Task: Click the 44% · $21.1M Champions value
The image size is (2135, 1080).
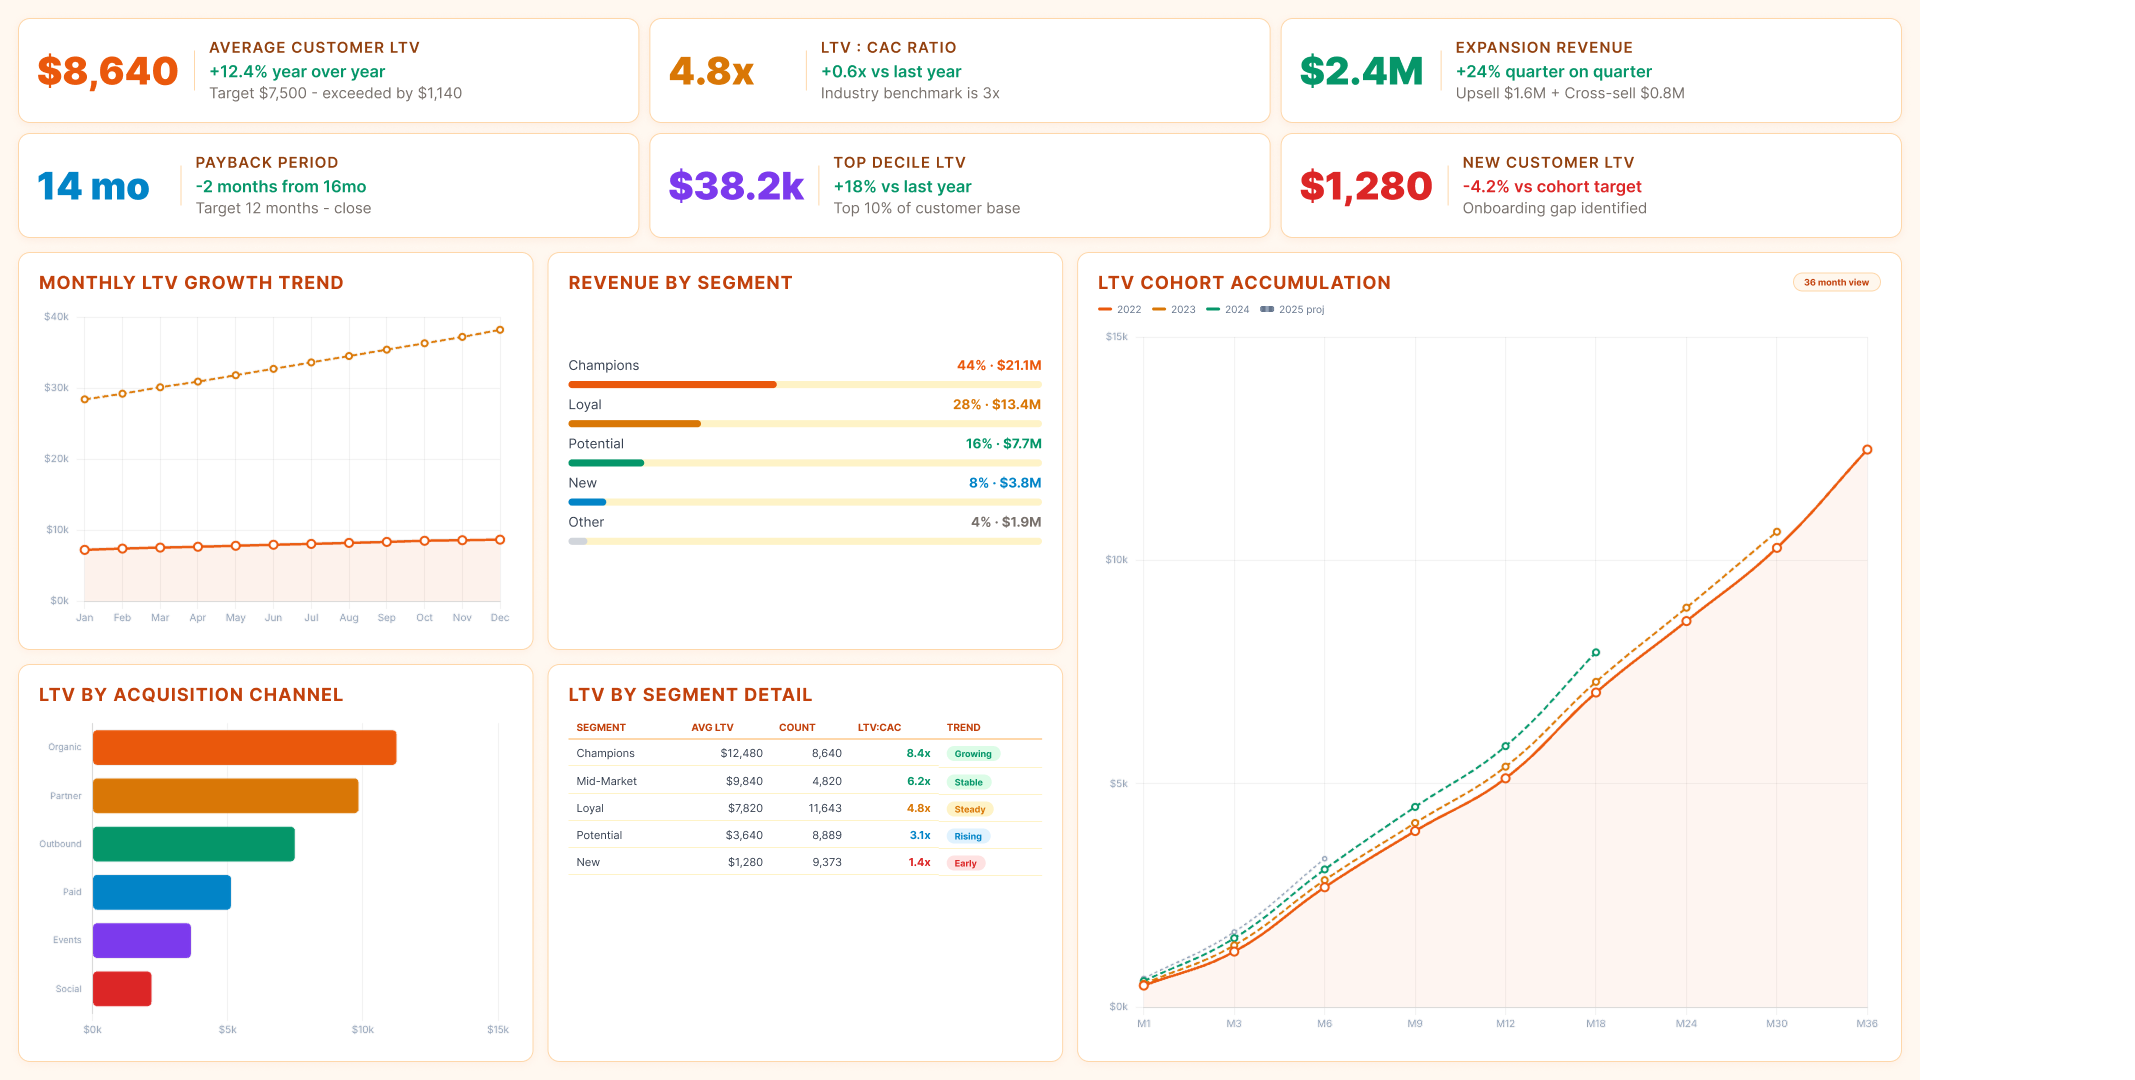Action: (x=999, y=366)
